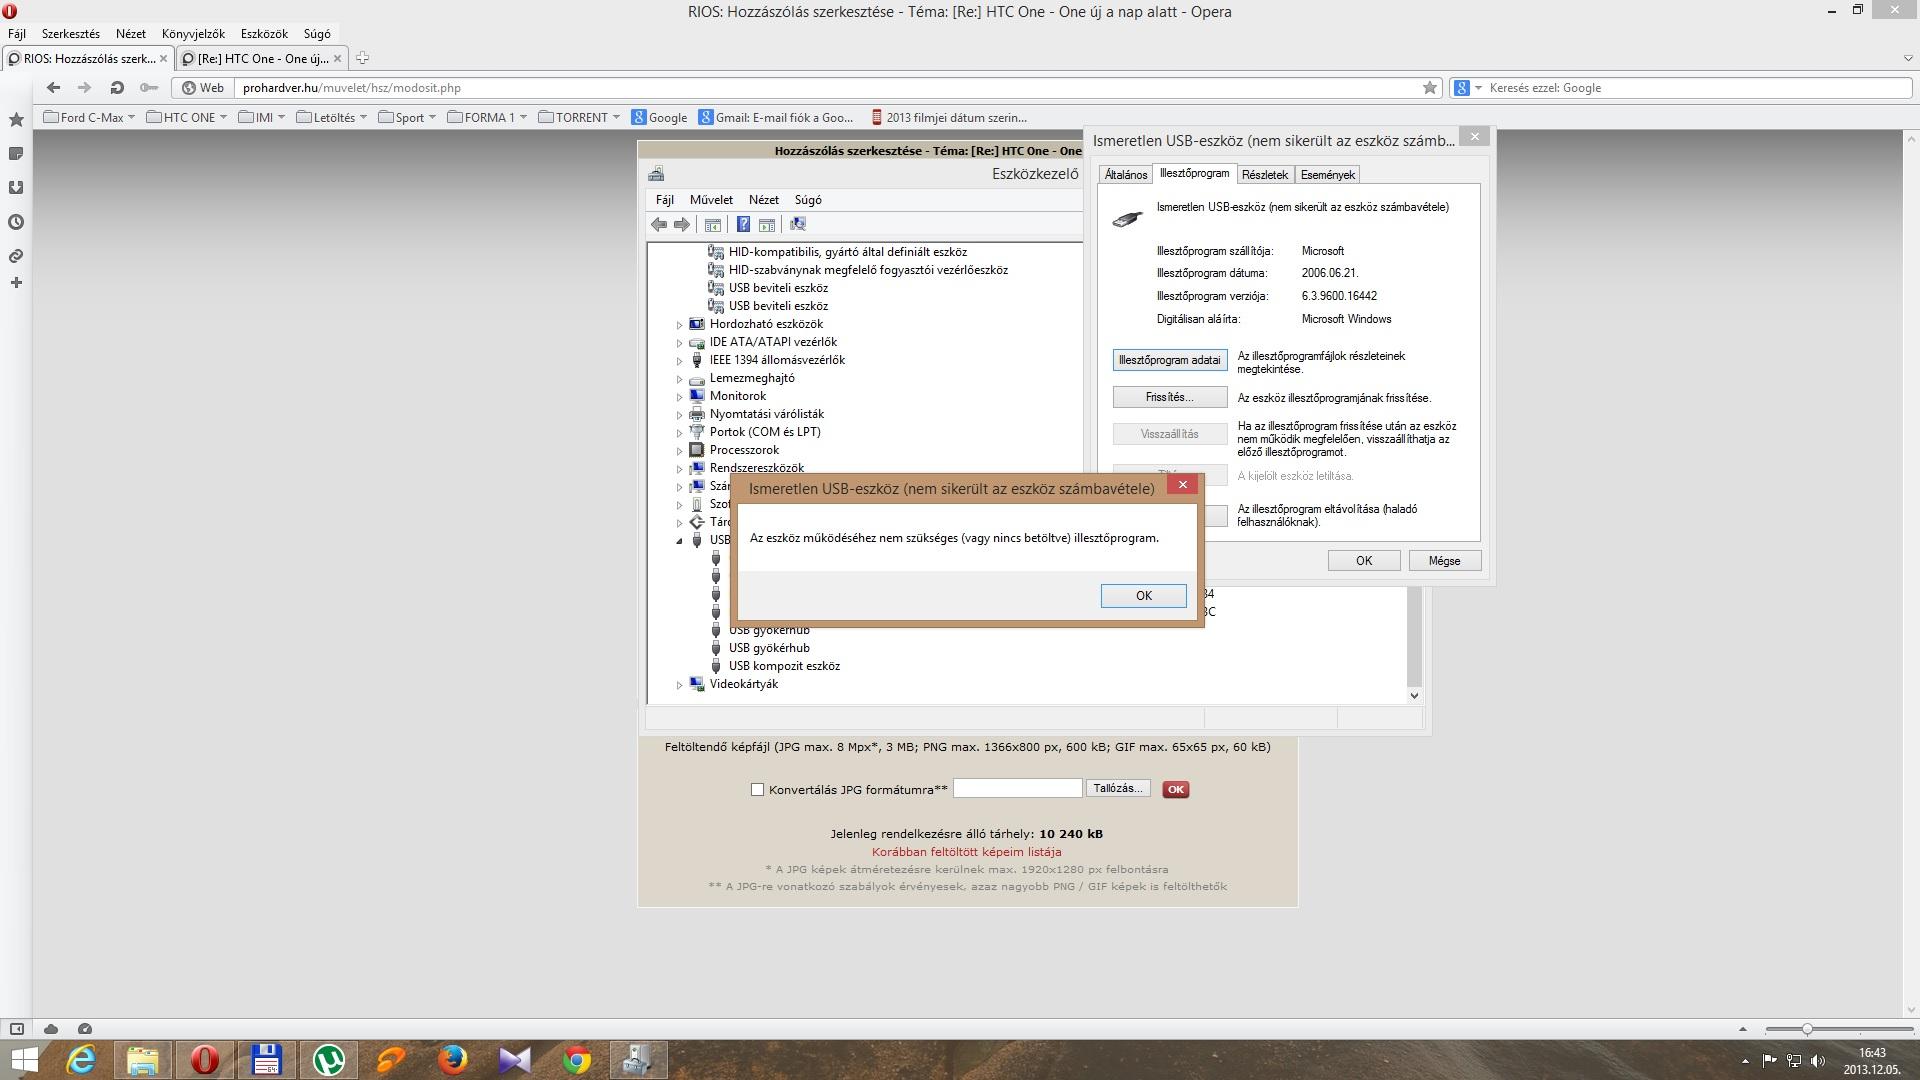Open the password wand key icon
1920x1080 pixels.
click(x=149, y=88)
